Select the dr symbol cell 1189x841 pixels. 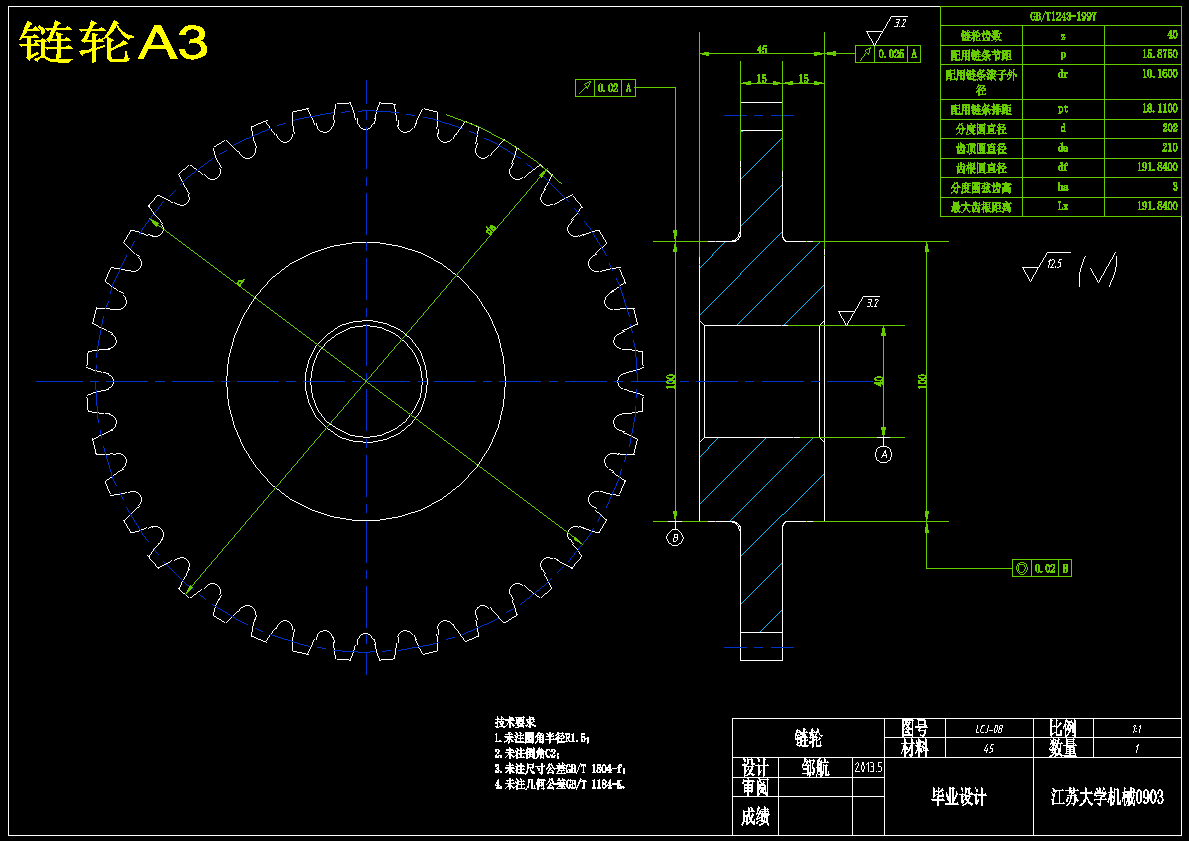point(1063,82)
